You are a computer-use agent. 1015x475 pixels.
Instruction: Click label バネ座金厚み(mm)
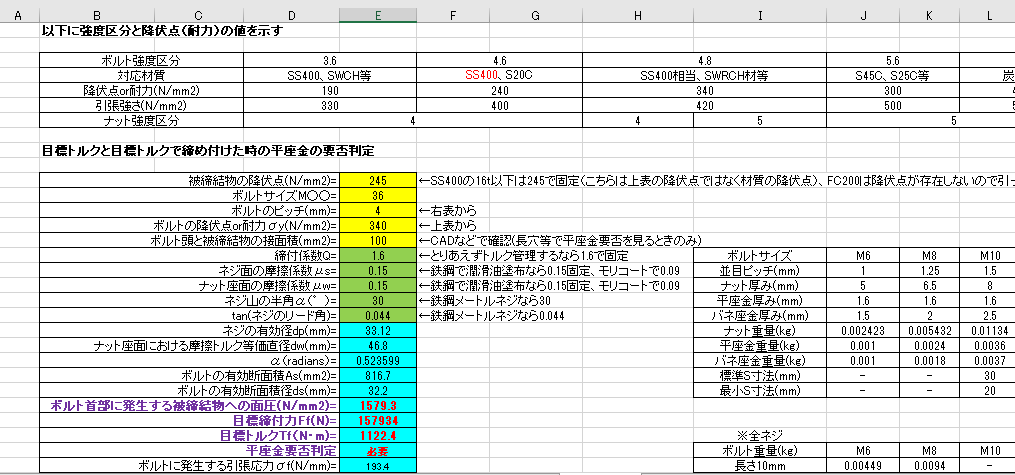point(759,316)
